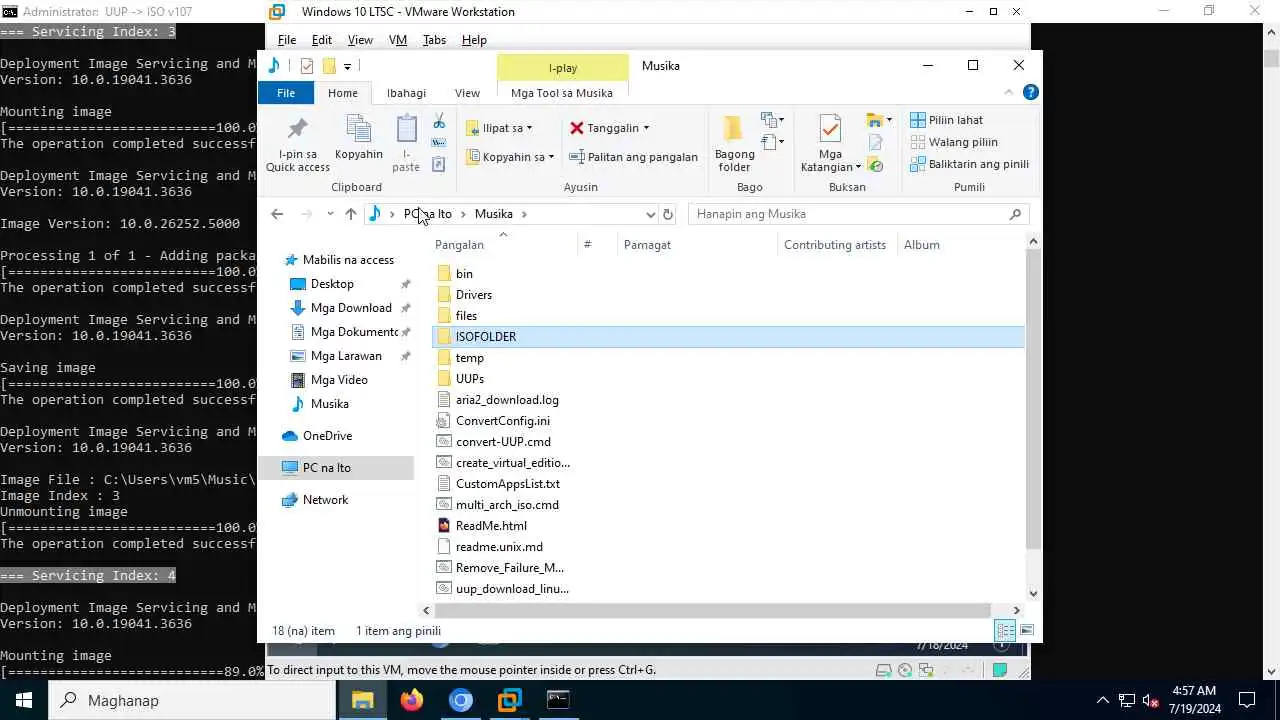Open address bar history dropdown
Screen dimensions: 1280x720
coord(650,214)
